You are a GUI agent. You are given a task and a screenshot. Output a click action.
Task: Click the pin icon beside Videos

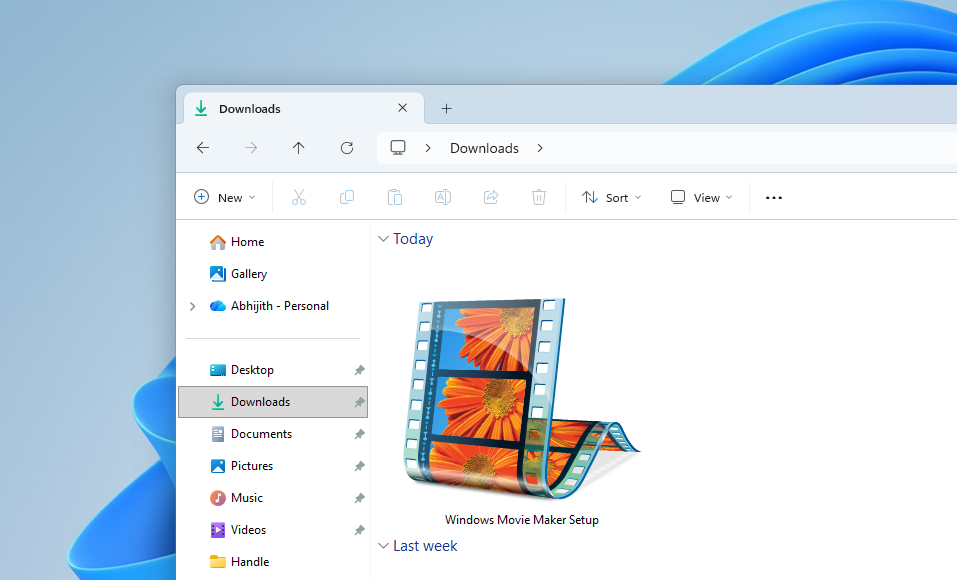(x=359, y=530)
